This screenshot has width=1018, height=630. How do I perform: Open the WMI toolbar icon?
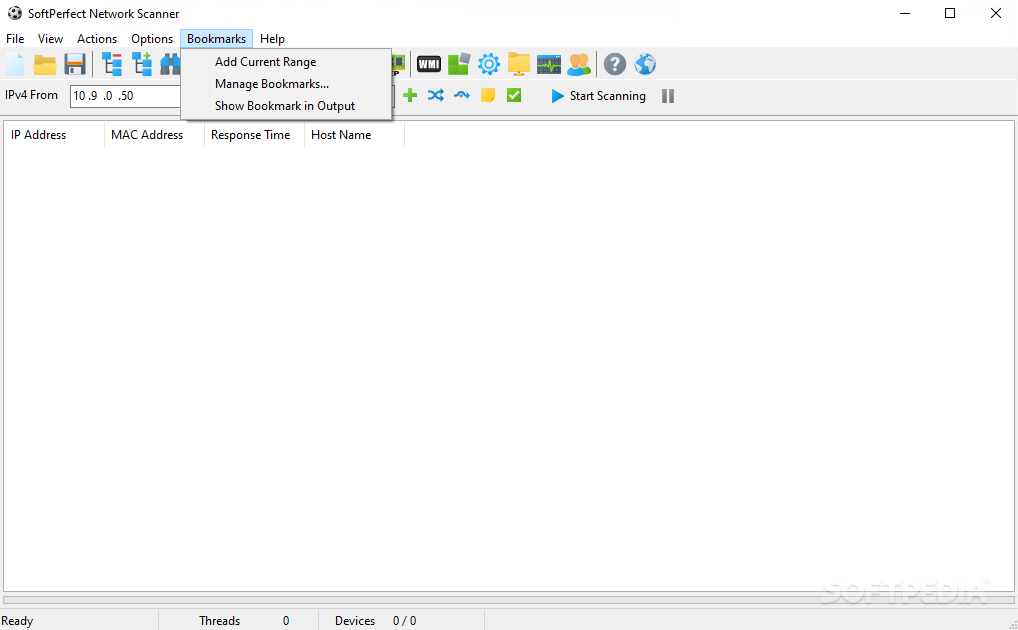tap(428, 64)
